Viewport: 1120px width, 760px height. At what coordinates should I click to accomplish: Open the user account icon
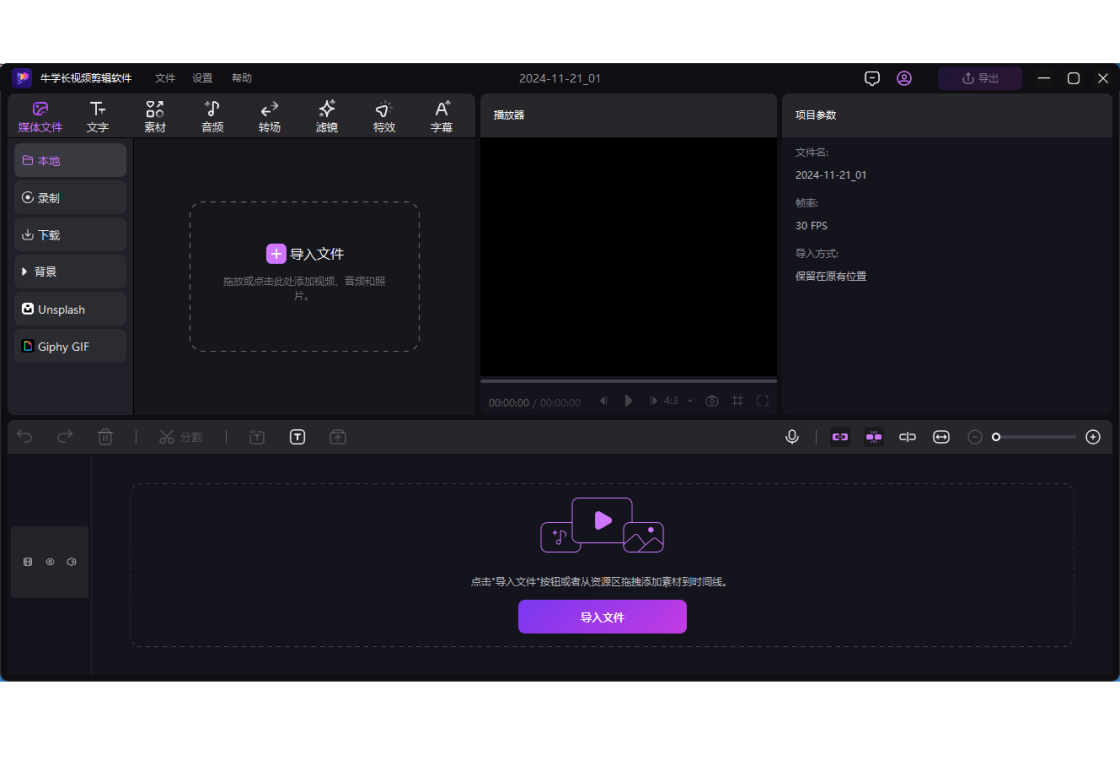click(x=904, y=79)
